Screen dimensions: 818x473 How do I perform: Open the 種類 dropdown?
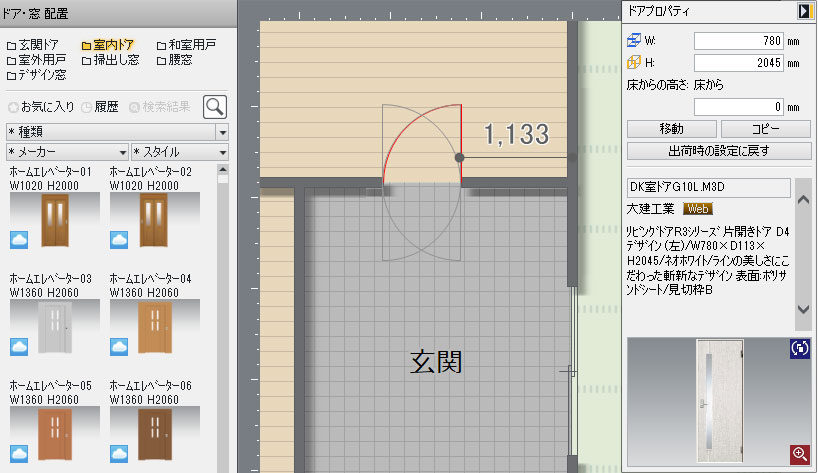coord(117,132)
